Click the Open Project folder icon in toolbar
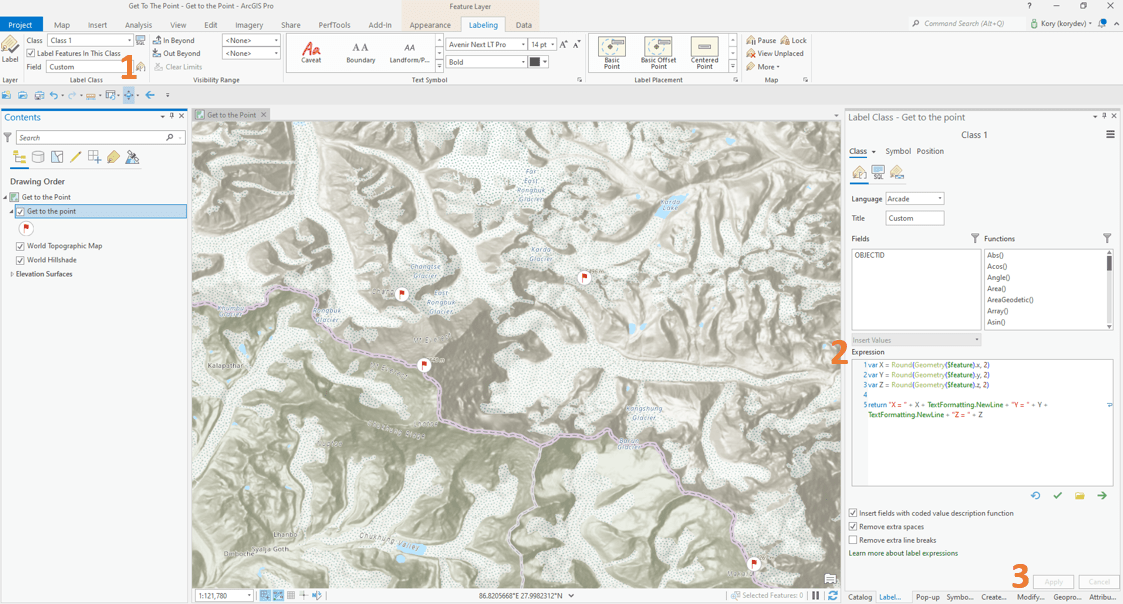The height and width of the screenshot is (604, 1123). pos(23,95)
